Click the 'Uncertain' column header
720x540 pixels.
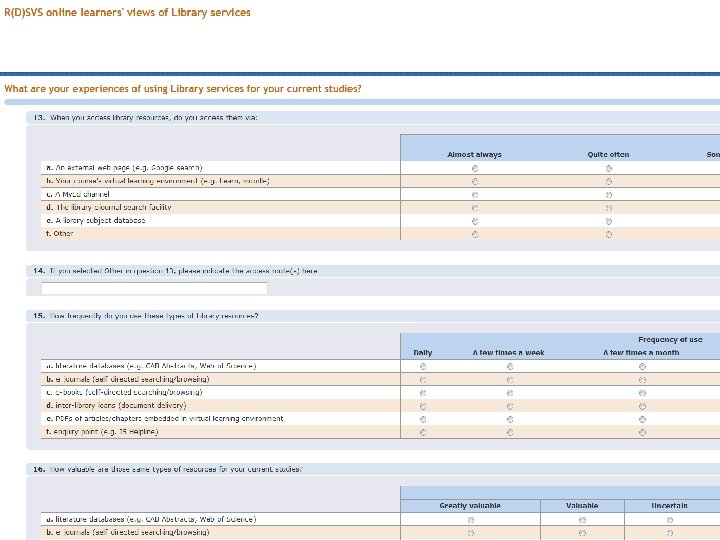pos(669,506)
